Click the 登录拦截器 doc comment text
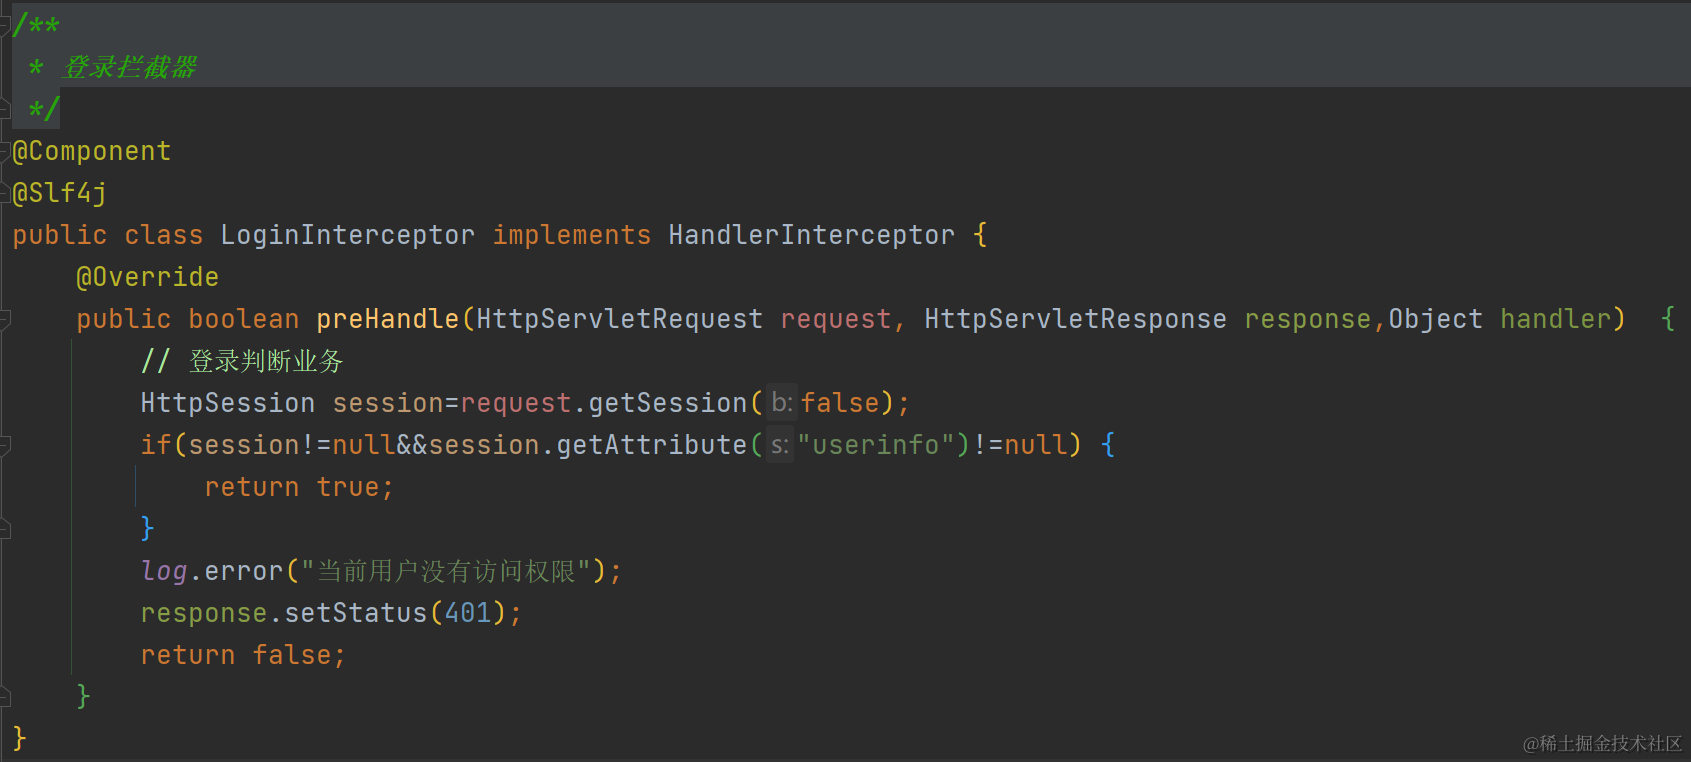1691x762 pixels. (x=130, y=67)
